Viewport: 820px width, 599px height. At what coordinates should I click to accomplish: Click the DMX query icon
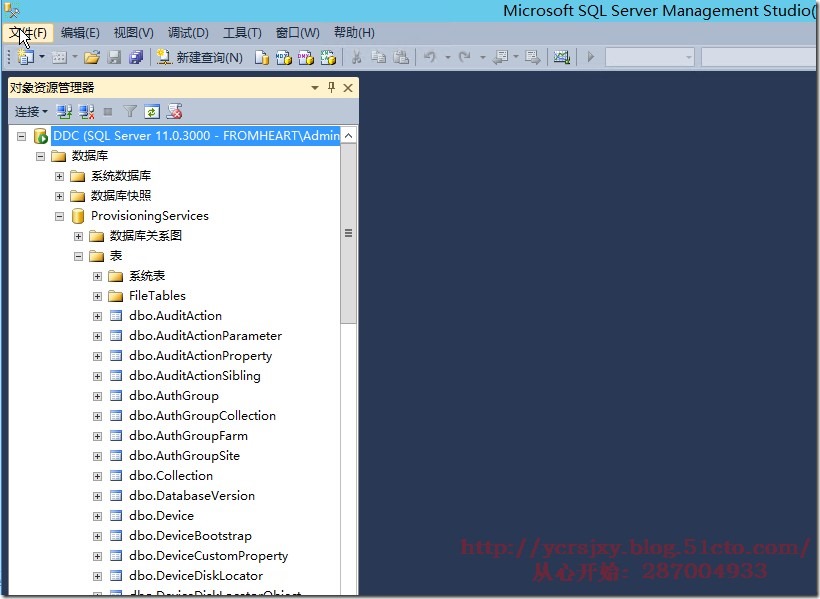[x=305, y=57]
